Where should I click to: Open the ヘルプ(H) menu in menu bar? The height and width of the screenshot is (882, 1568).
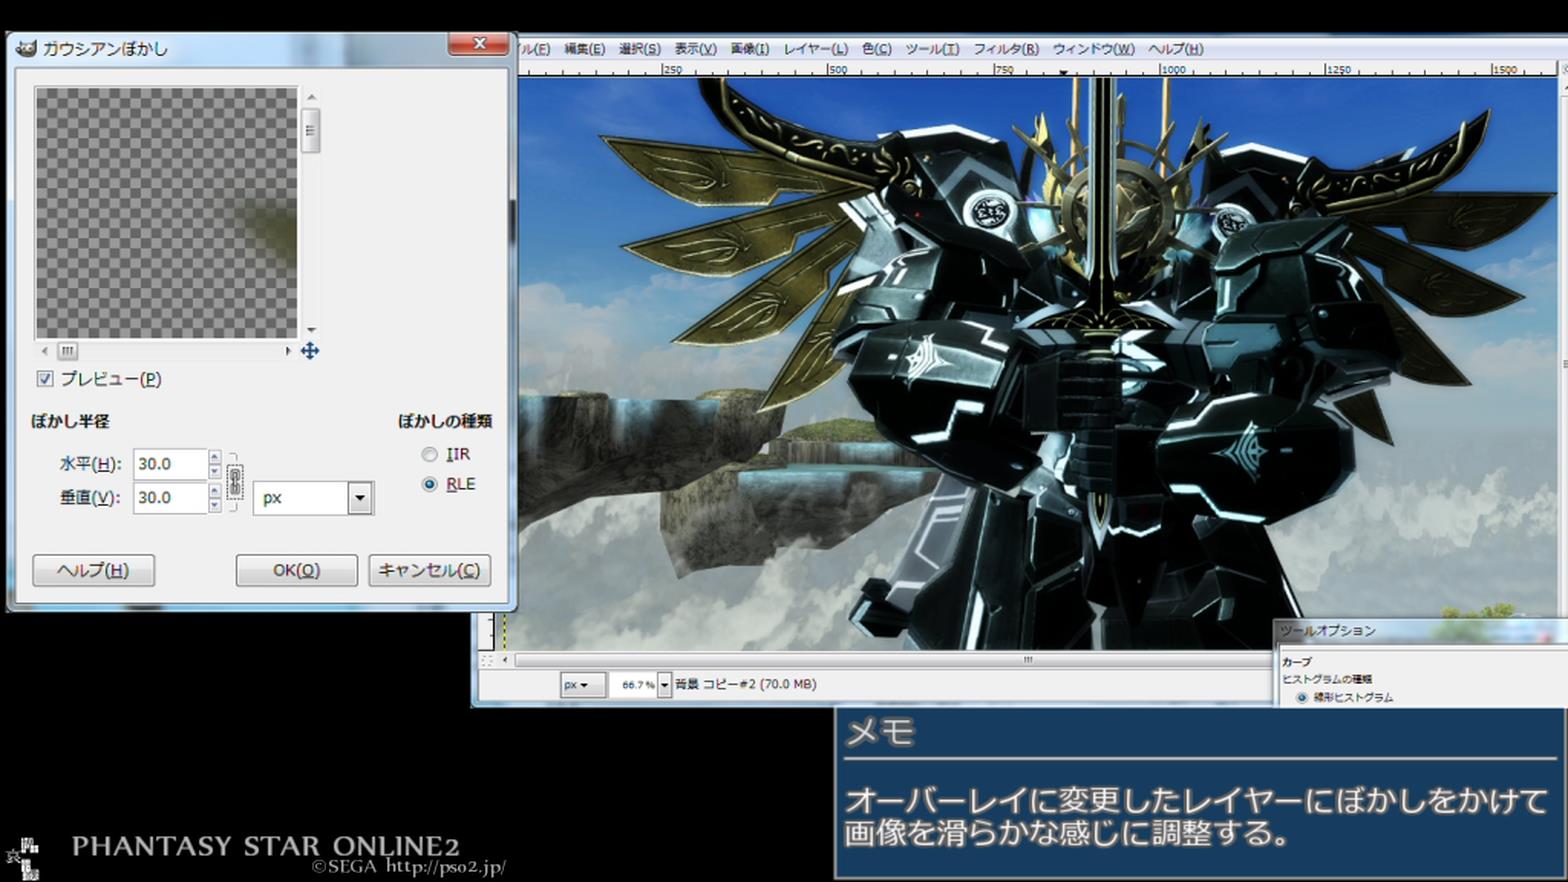point(1175,48)
